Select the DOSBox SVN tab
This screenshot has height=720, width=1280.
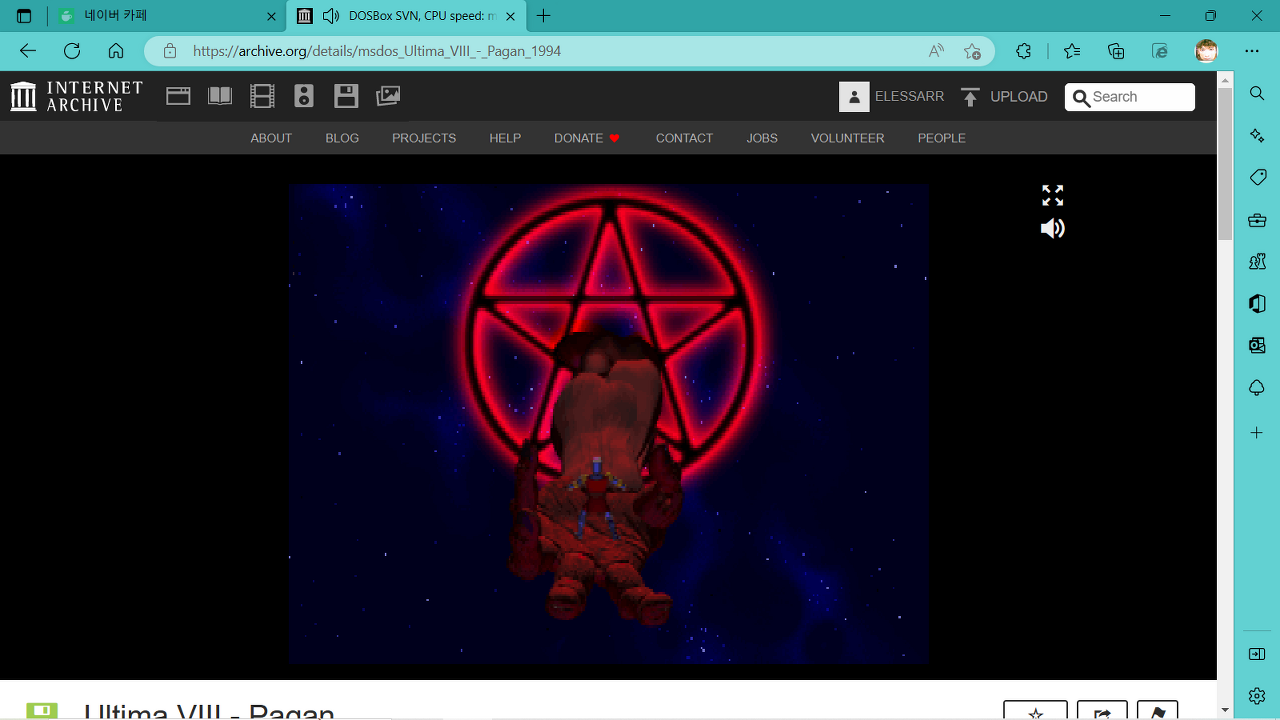[406, 16]
